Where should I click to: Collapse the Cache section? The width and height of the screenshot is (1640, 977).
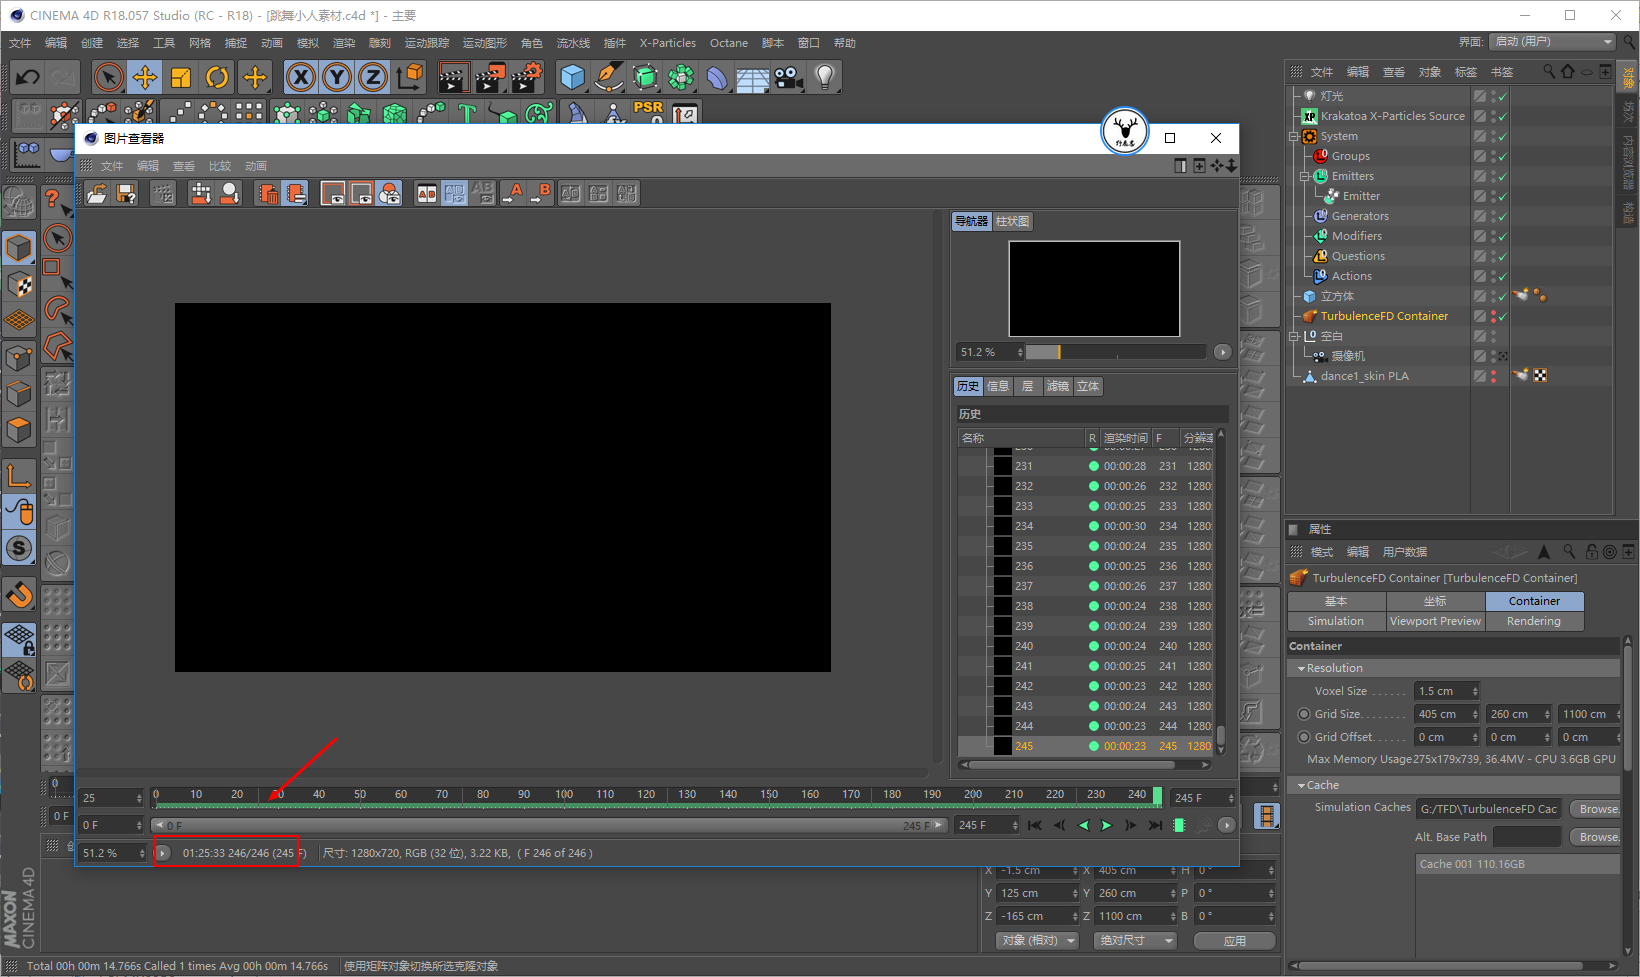click(1301, 785)
